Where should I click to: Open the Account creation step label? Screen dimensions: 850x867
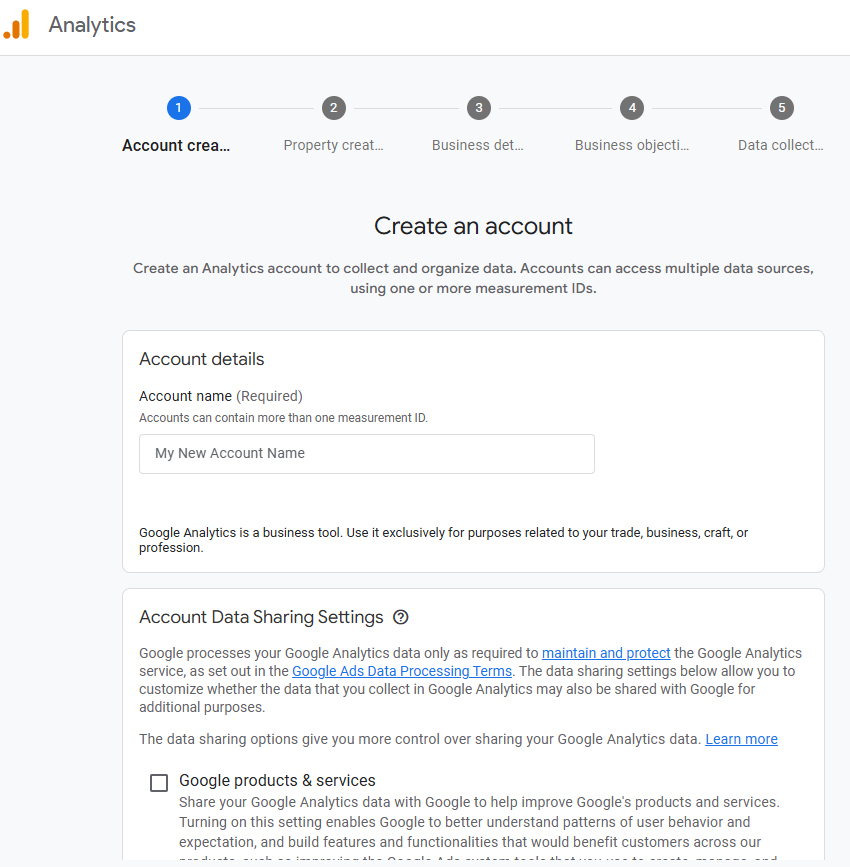[176, 145]
